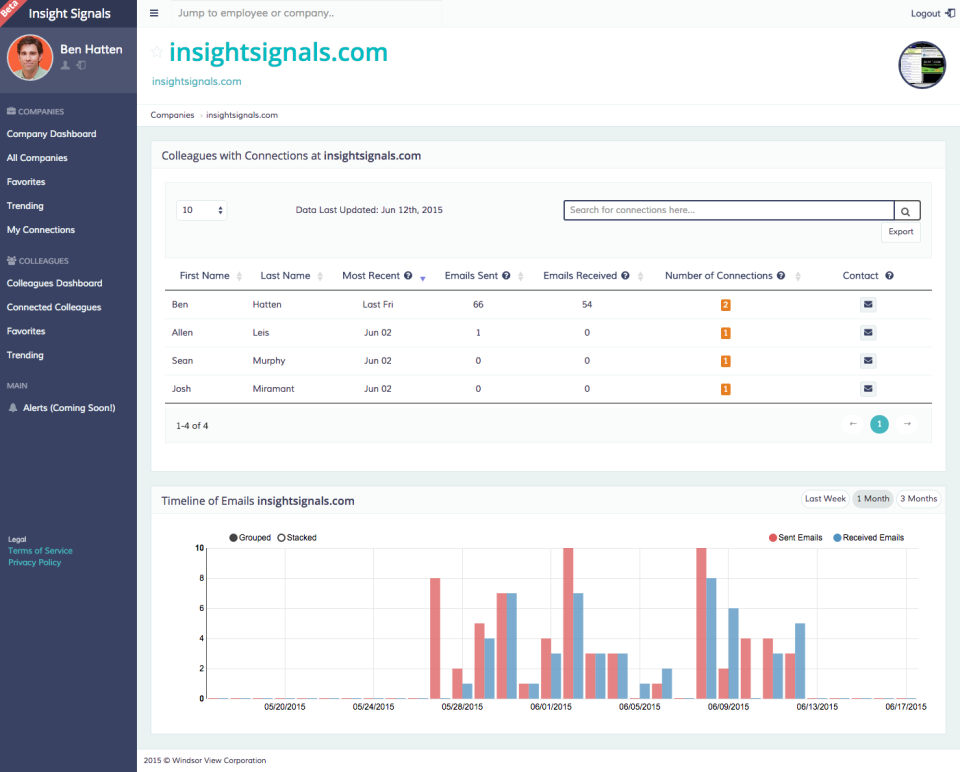Screen dimensions: 960x772
Task: Click the jump to employee or company field
Action: 300,13
